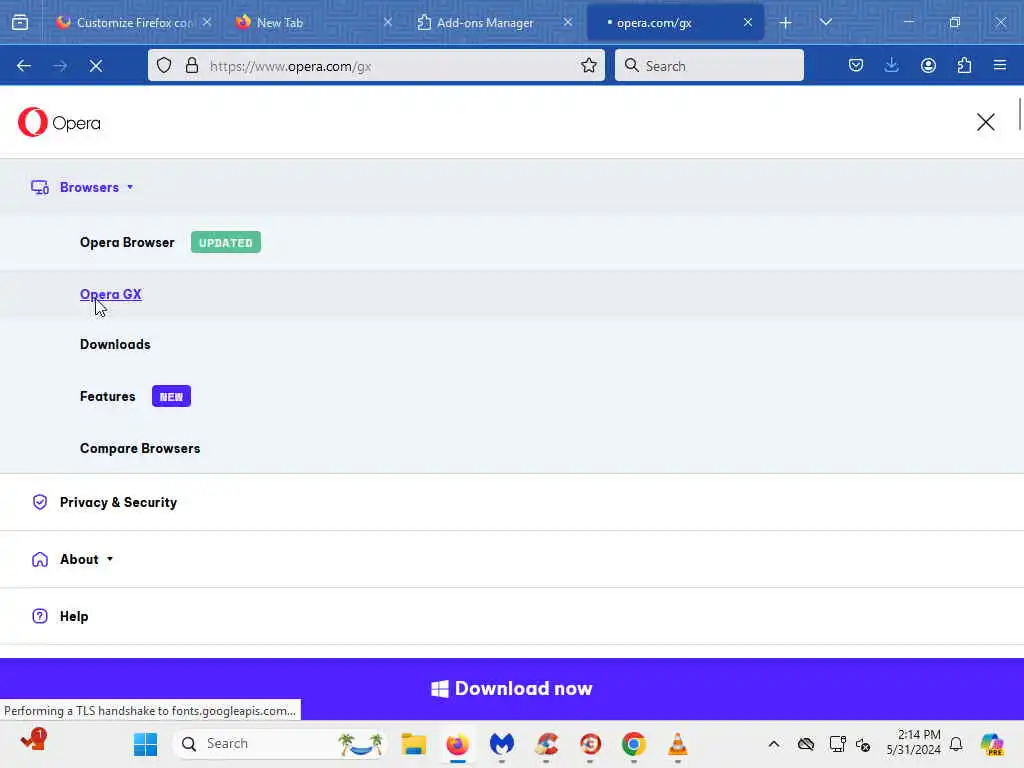Open File Explorer from taskbar
Image resolution: width=1024 pixels, height=768 pixels.
pyautogui.click(x=413, y=744)
